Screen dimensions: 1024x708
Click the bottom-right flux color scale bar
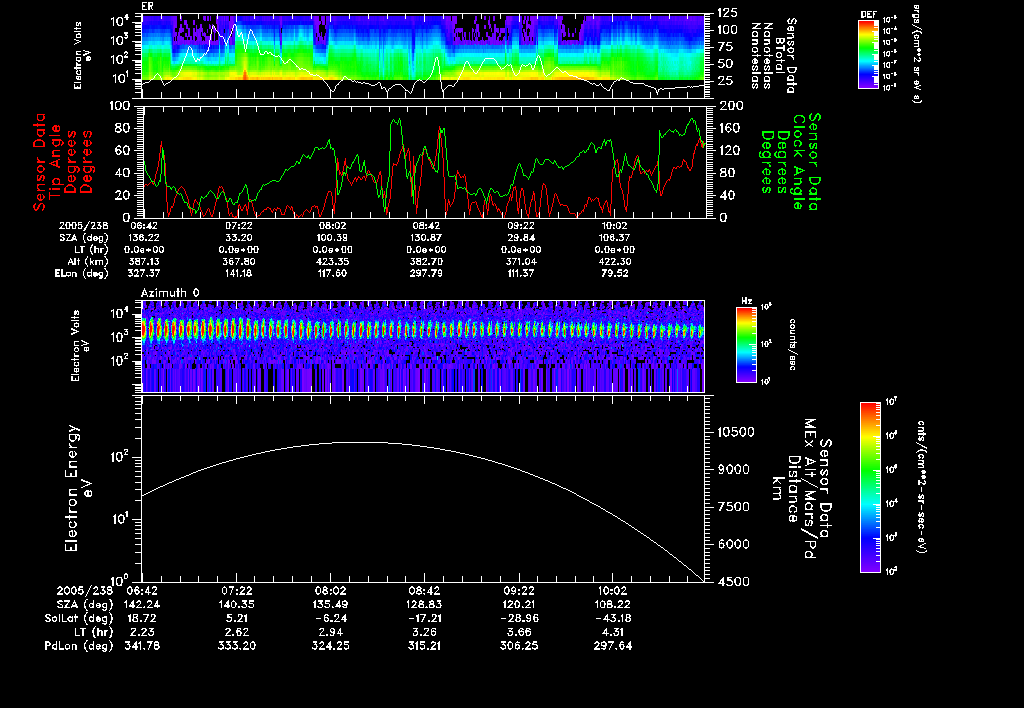coord(871,487)
